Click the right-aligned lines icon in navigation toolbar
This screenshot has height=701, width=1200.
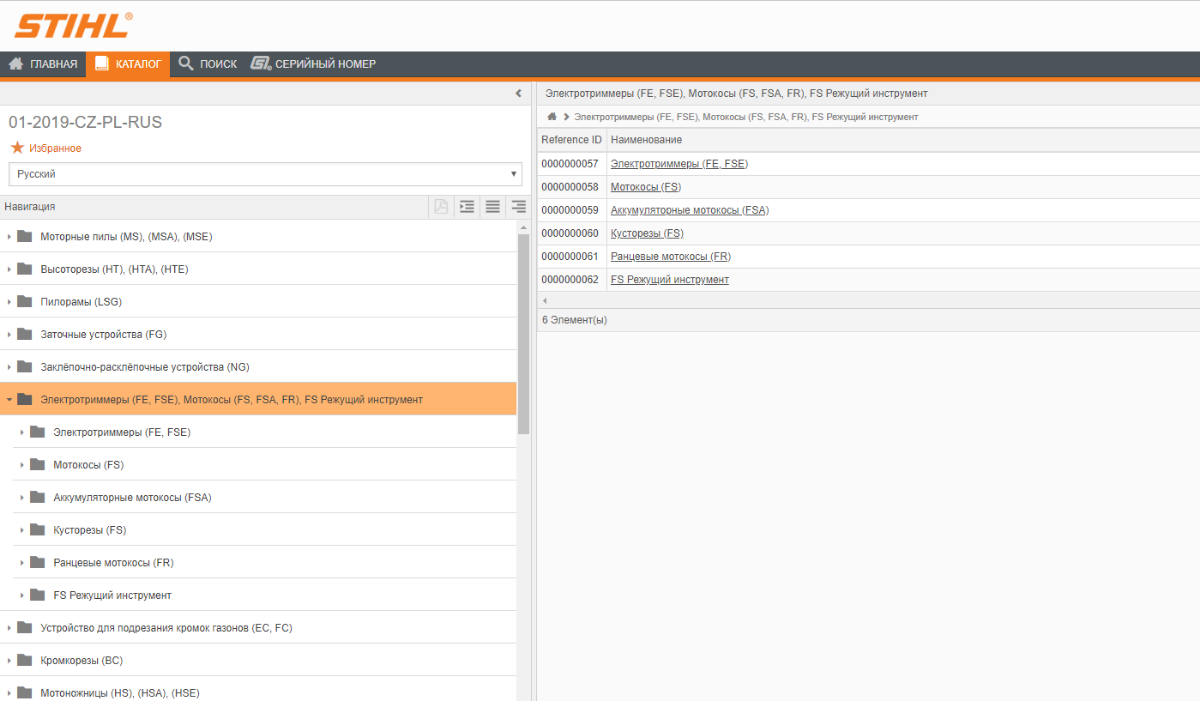[x=518, y=207]
